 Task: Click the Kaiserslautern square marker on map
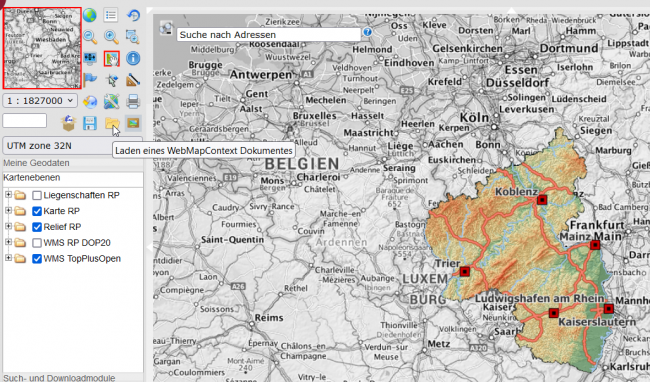pos(553,313)
